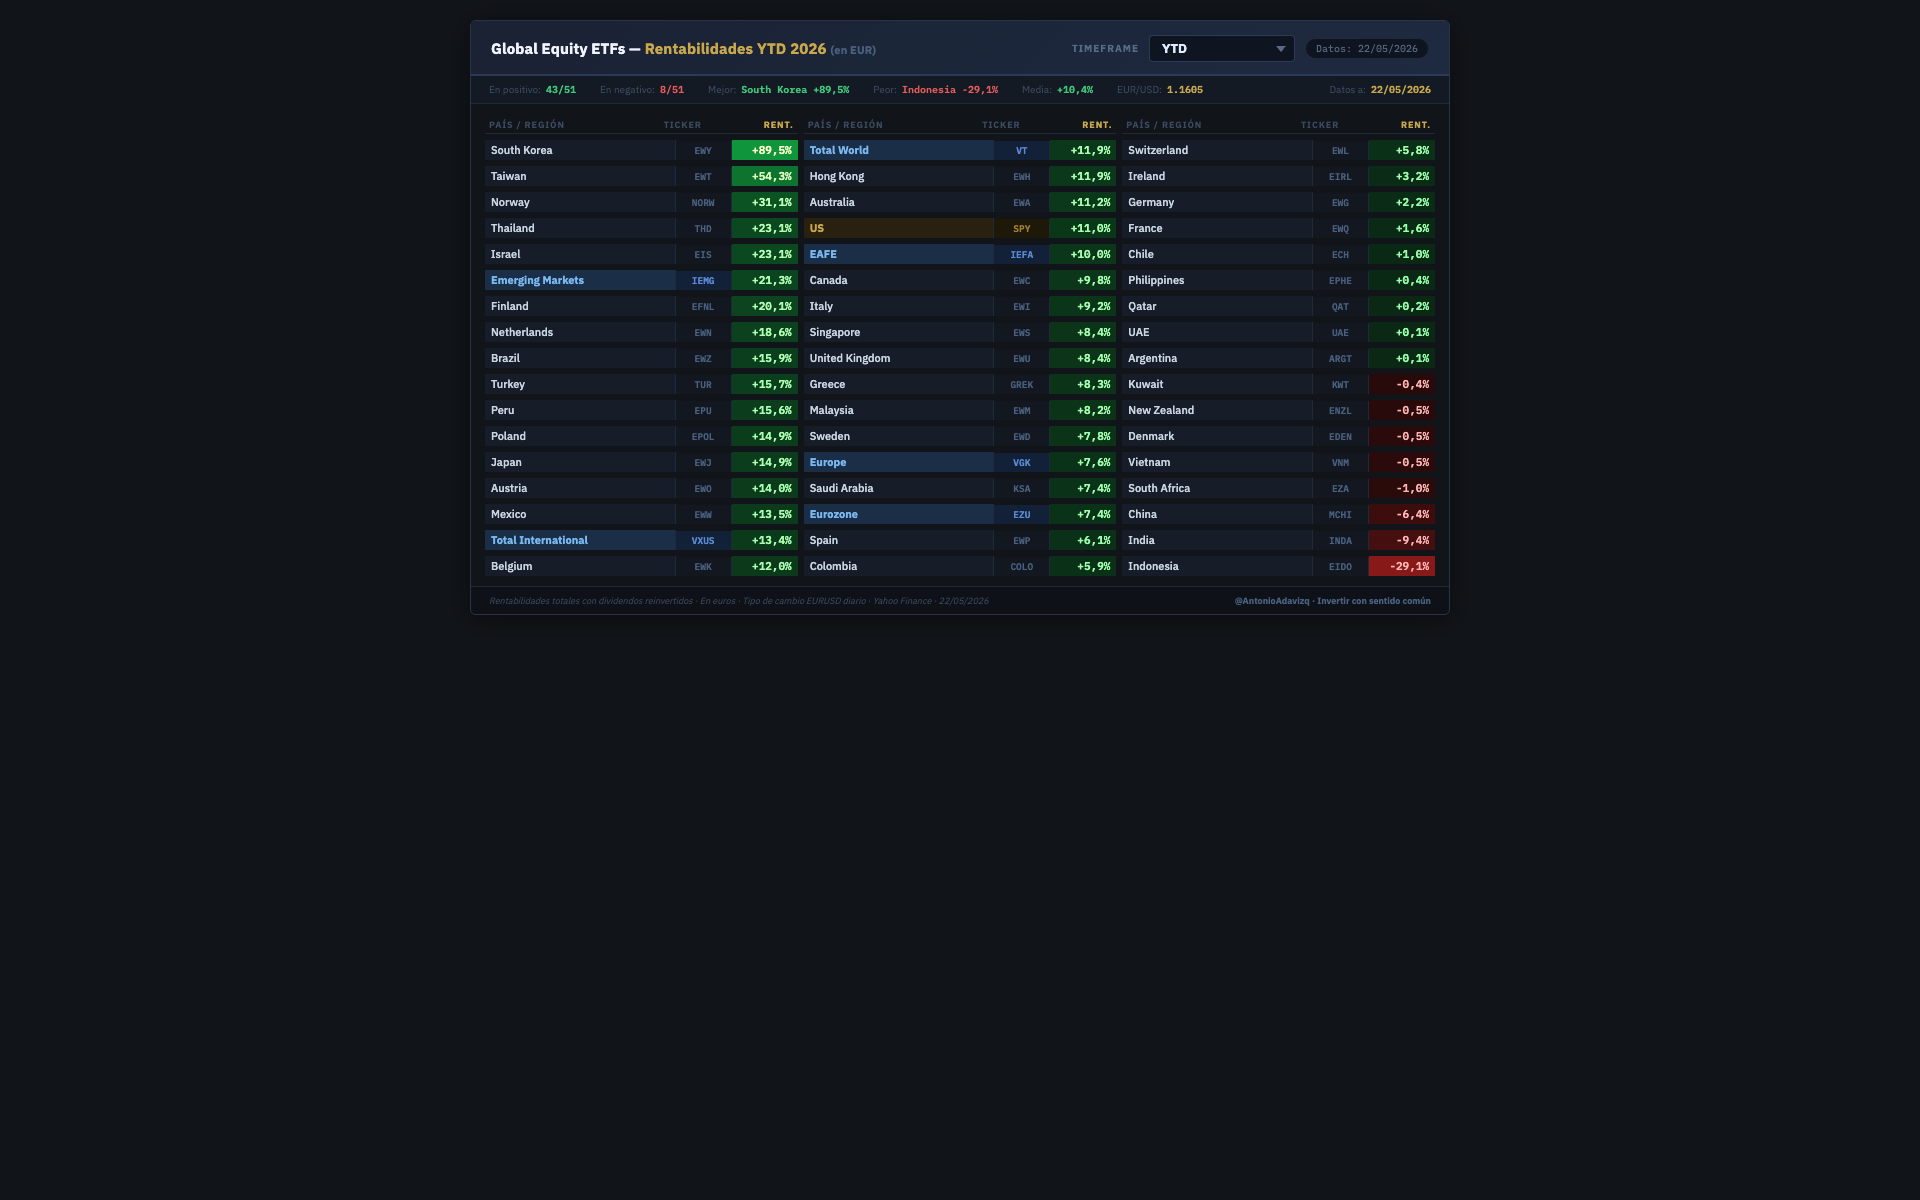Select the Hong Kong row
The height and width of the screenshot is (1200, 1920).
[x=898, y=176]
